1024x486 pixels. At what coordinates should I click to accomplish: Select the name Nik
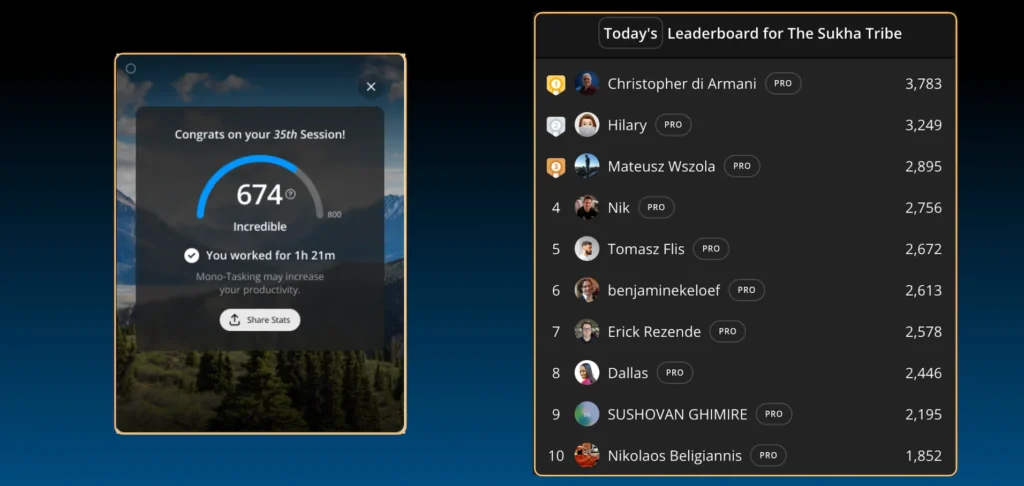618,208
